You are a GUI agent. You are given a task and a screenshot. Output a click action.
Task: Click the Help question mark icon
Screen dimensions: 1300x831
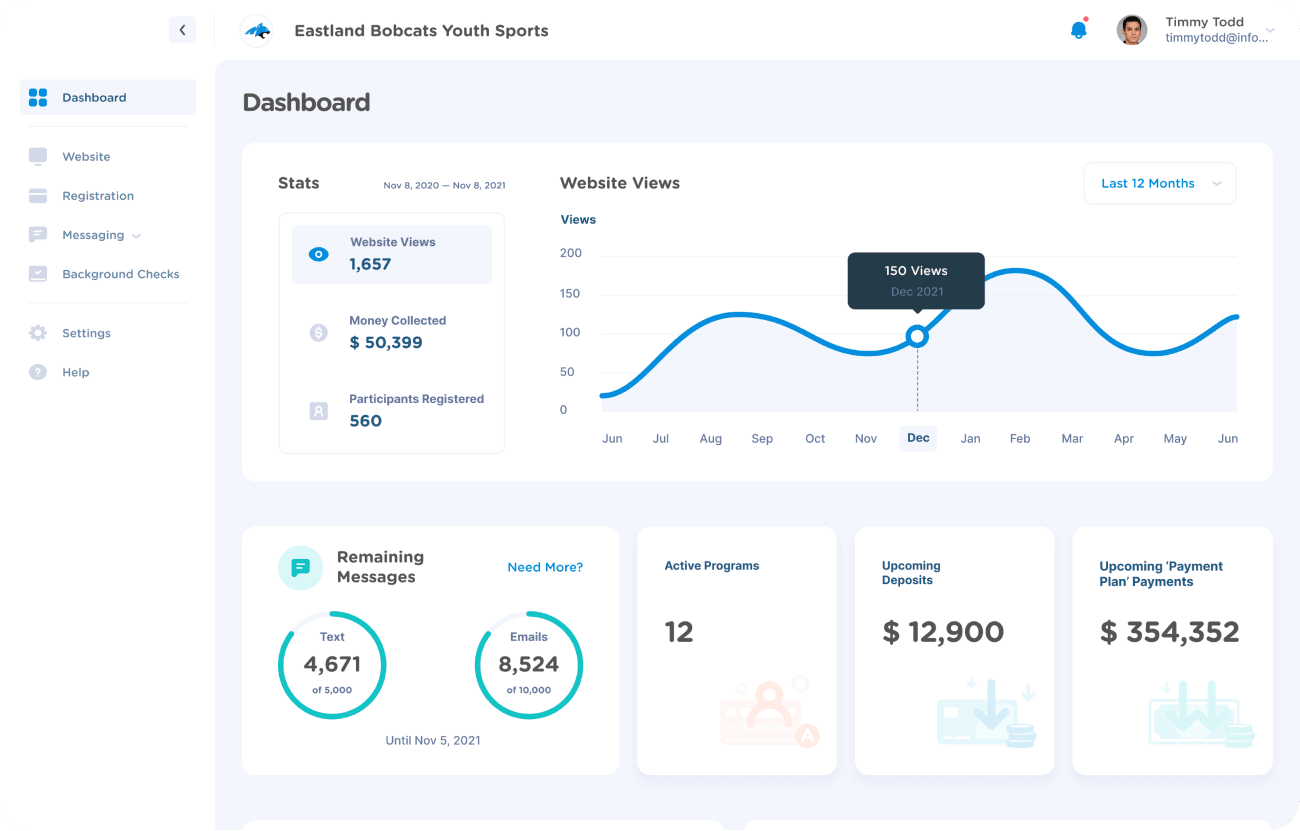click(x=38, y=371)
